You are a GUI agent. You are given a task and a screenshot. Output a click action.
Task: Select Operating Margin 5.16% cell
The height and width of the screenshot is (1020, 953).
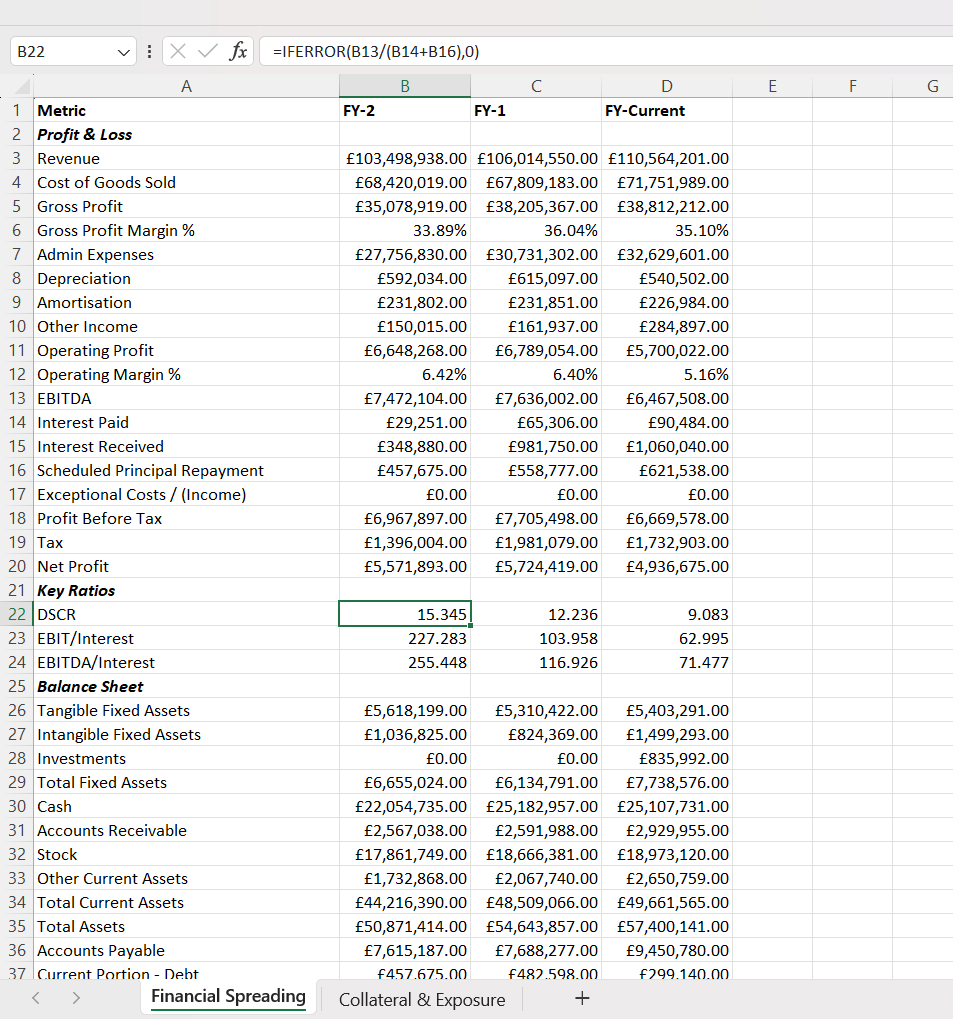click(667, 375)
